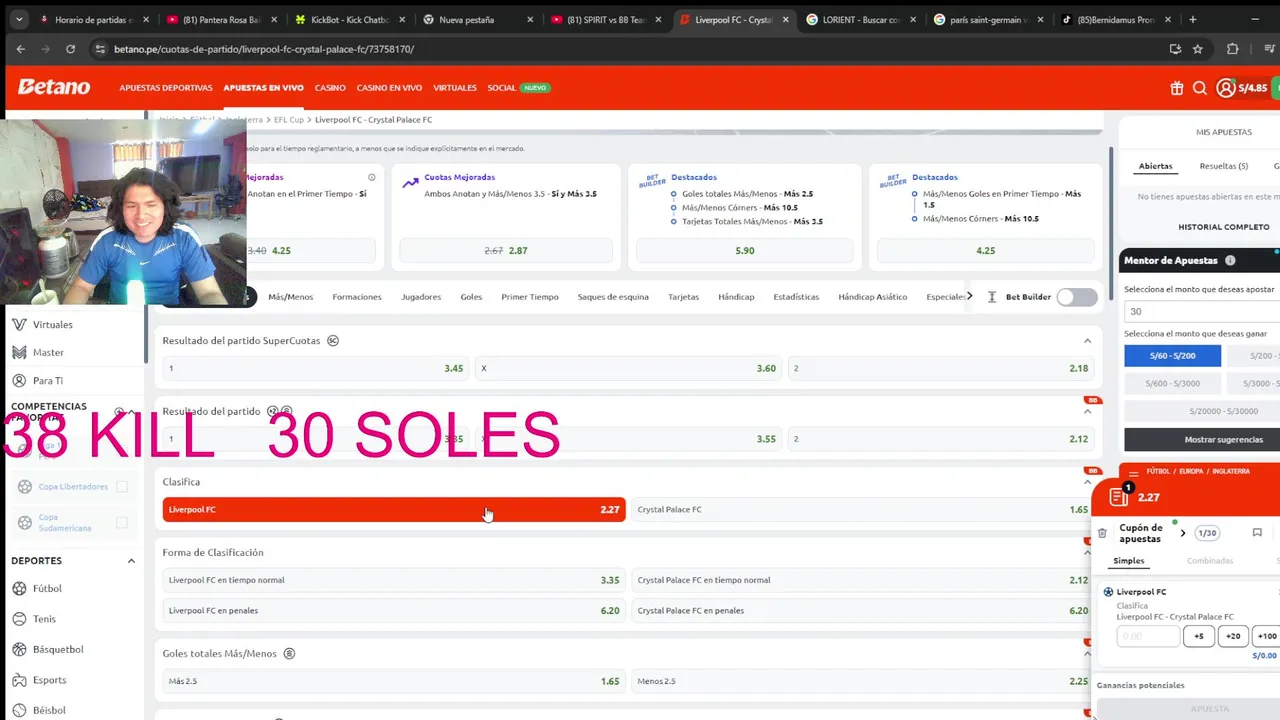Click Crystal Palace FC Clasifica odds 1.65
Image resolution: width=1280 pixels, height=720 pixels.
(x=862, y=510)
